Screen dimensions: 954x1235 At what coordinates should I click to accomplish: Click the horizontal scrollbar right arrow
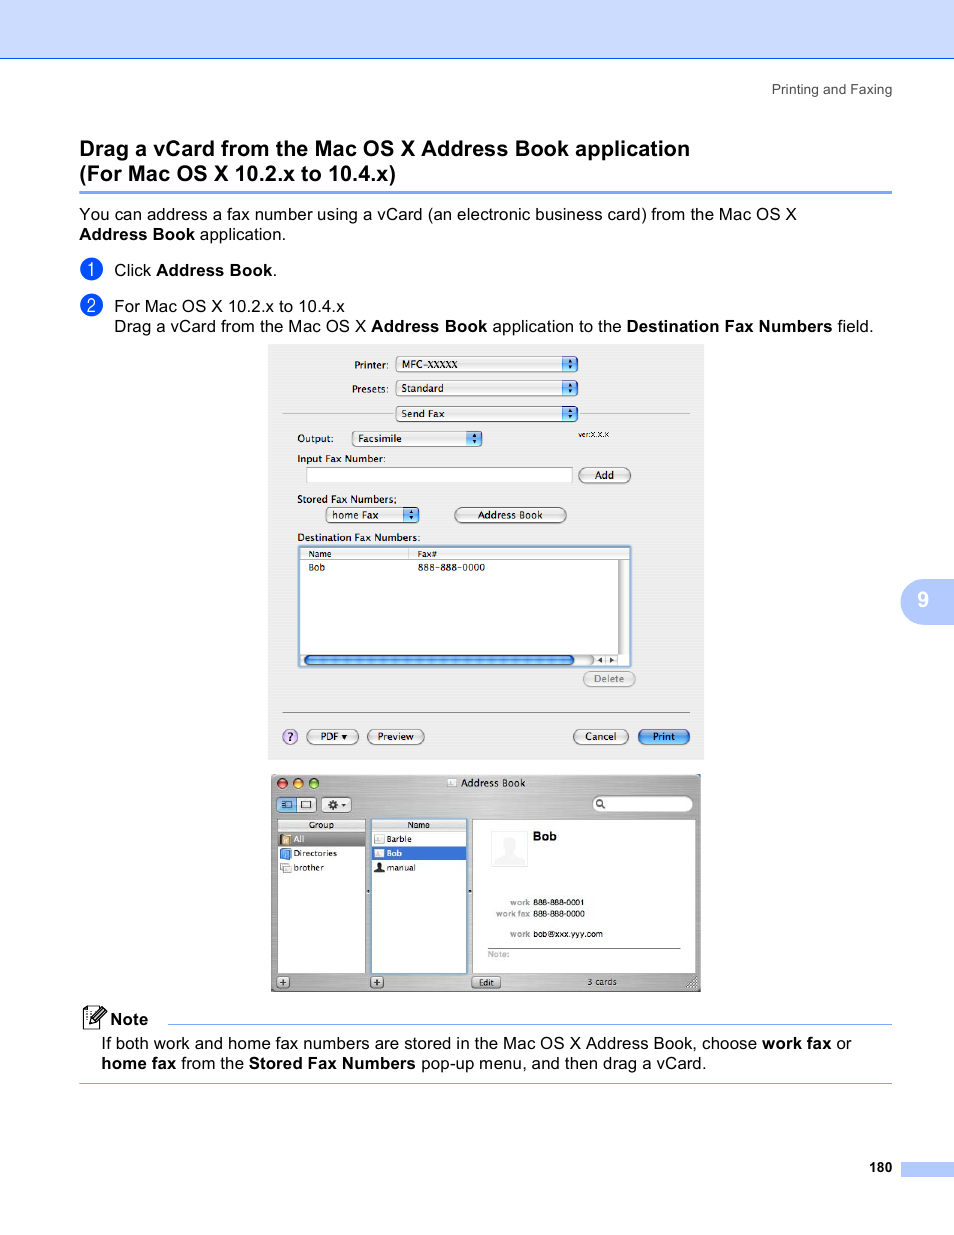(x=611, y=660)
